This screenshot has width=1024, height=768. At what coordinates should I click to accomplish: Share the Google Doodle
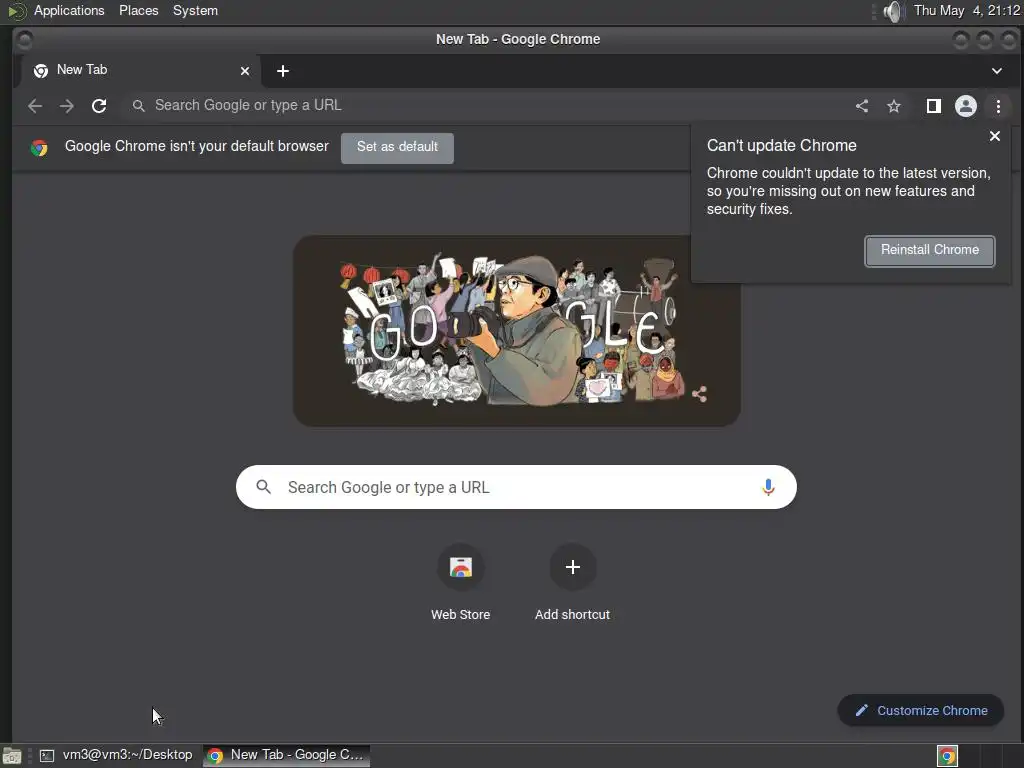pos(699,394)
